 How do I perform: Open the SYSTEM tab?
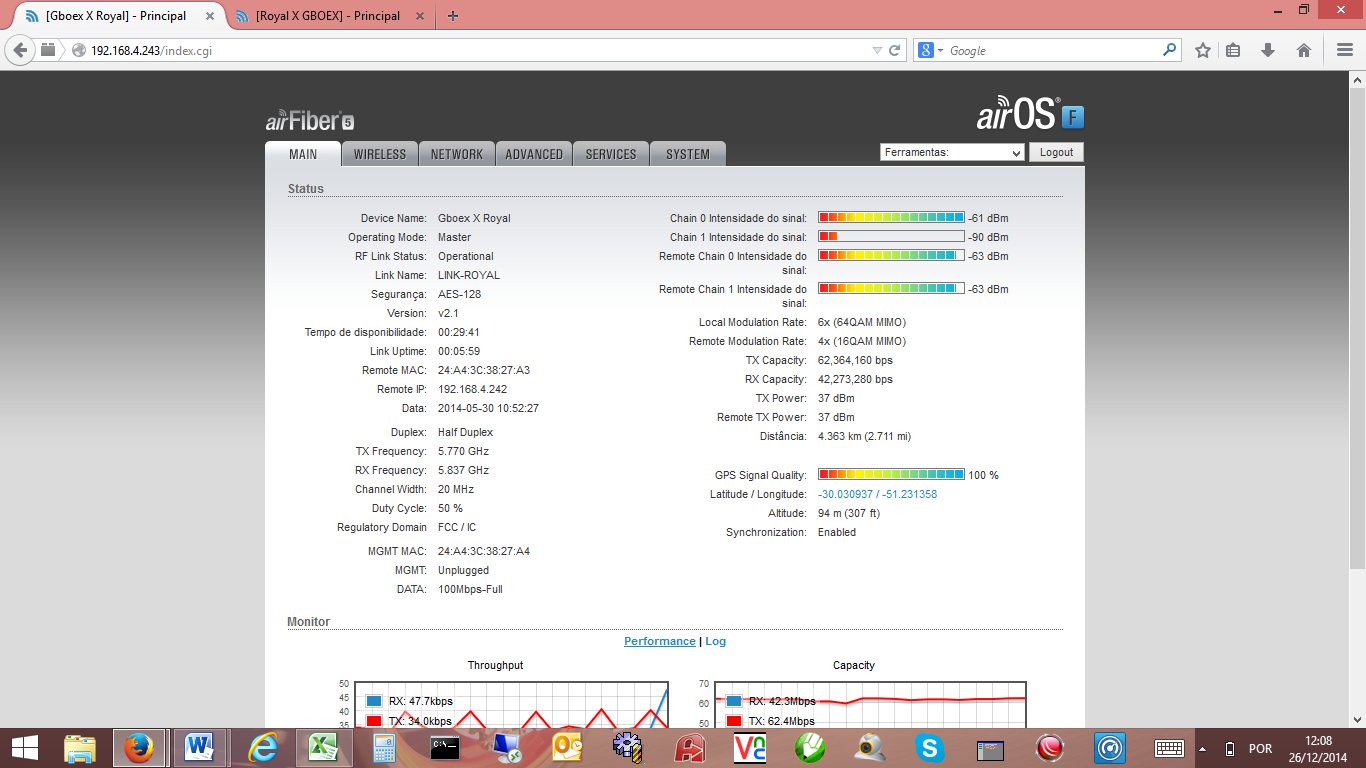pyautogui.click(x=688, y=154)
